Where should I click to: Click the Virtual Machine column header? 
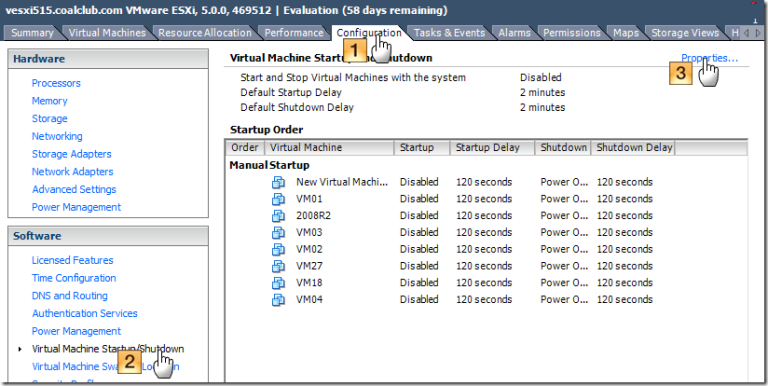[x=329, y=147]
